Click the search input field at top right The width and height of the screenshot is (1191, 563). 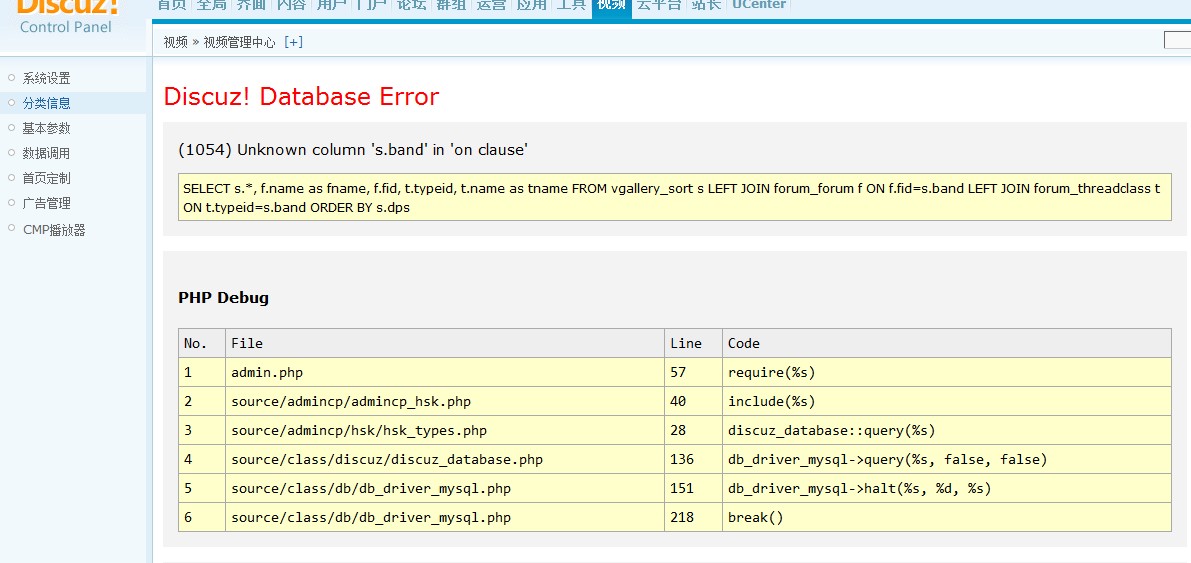click(1177, 40)
